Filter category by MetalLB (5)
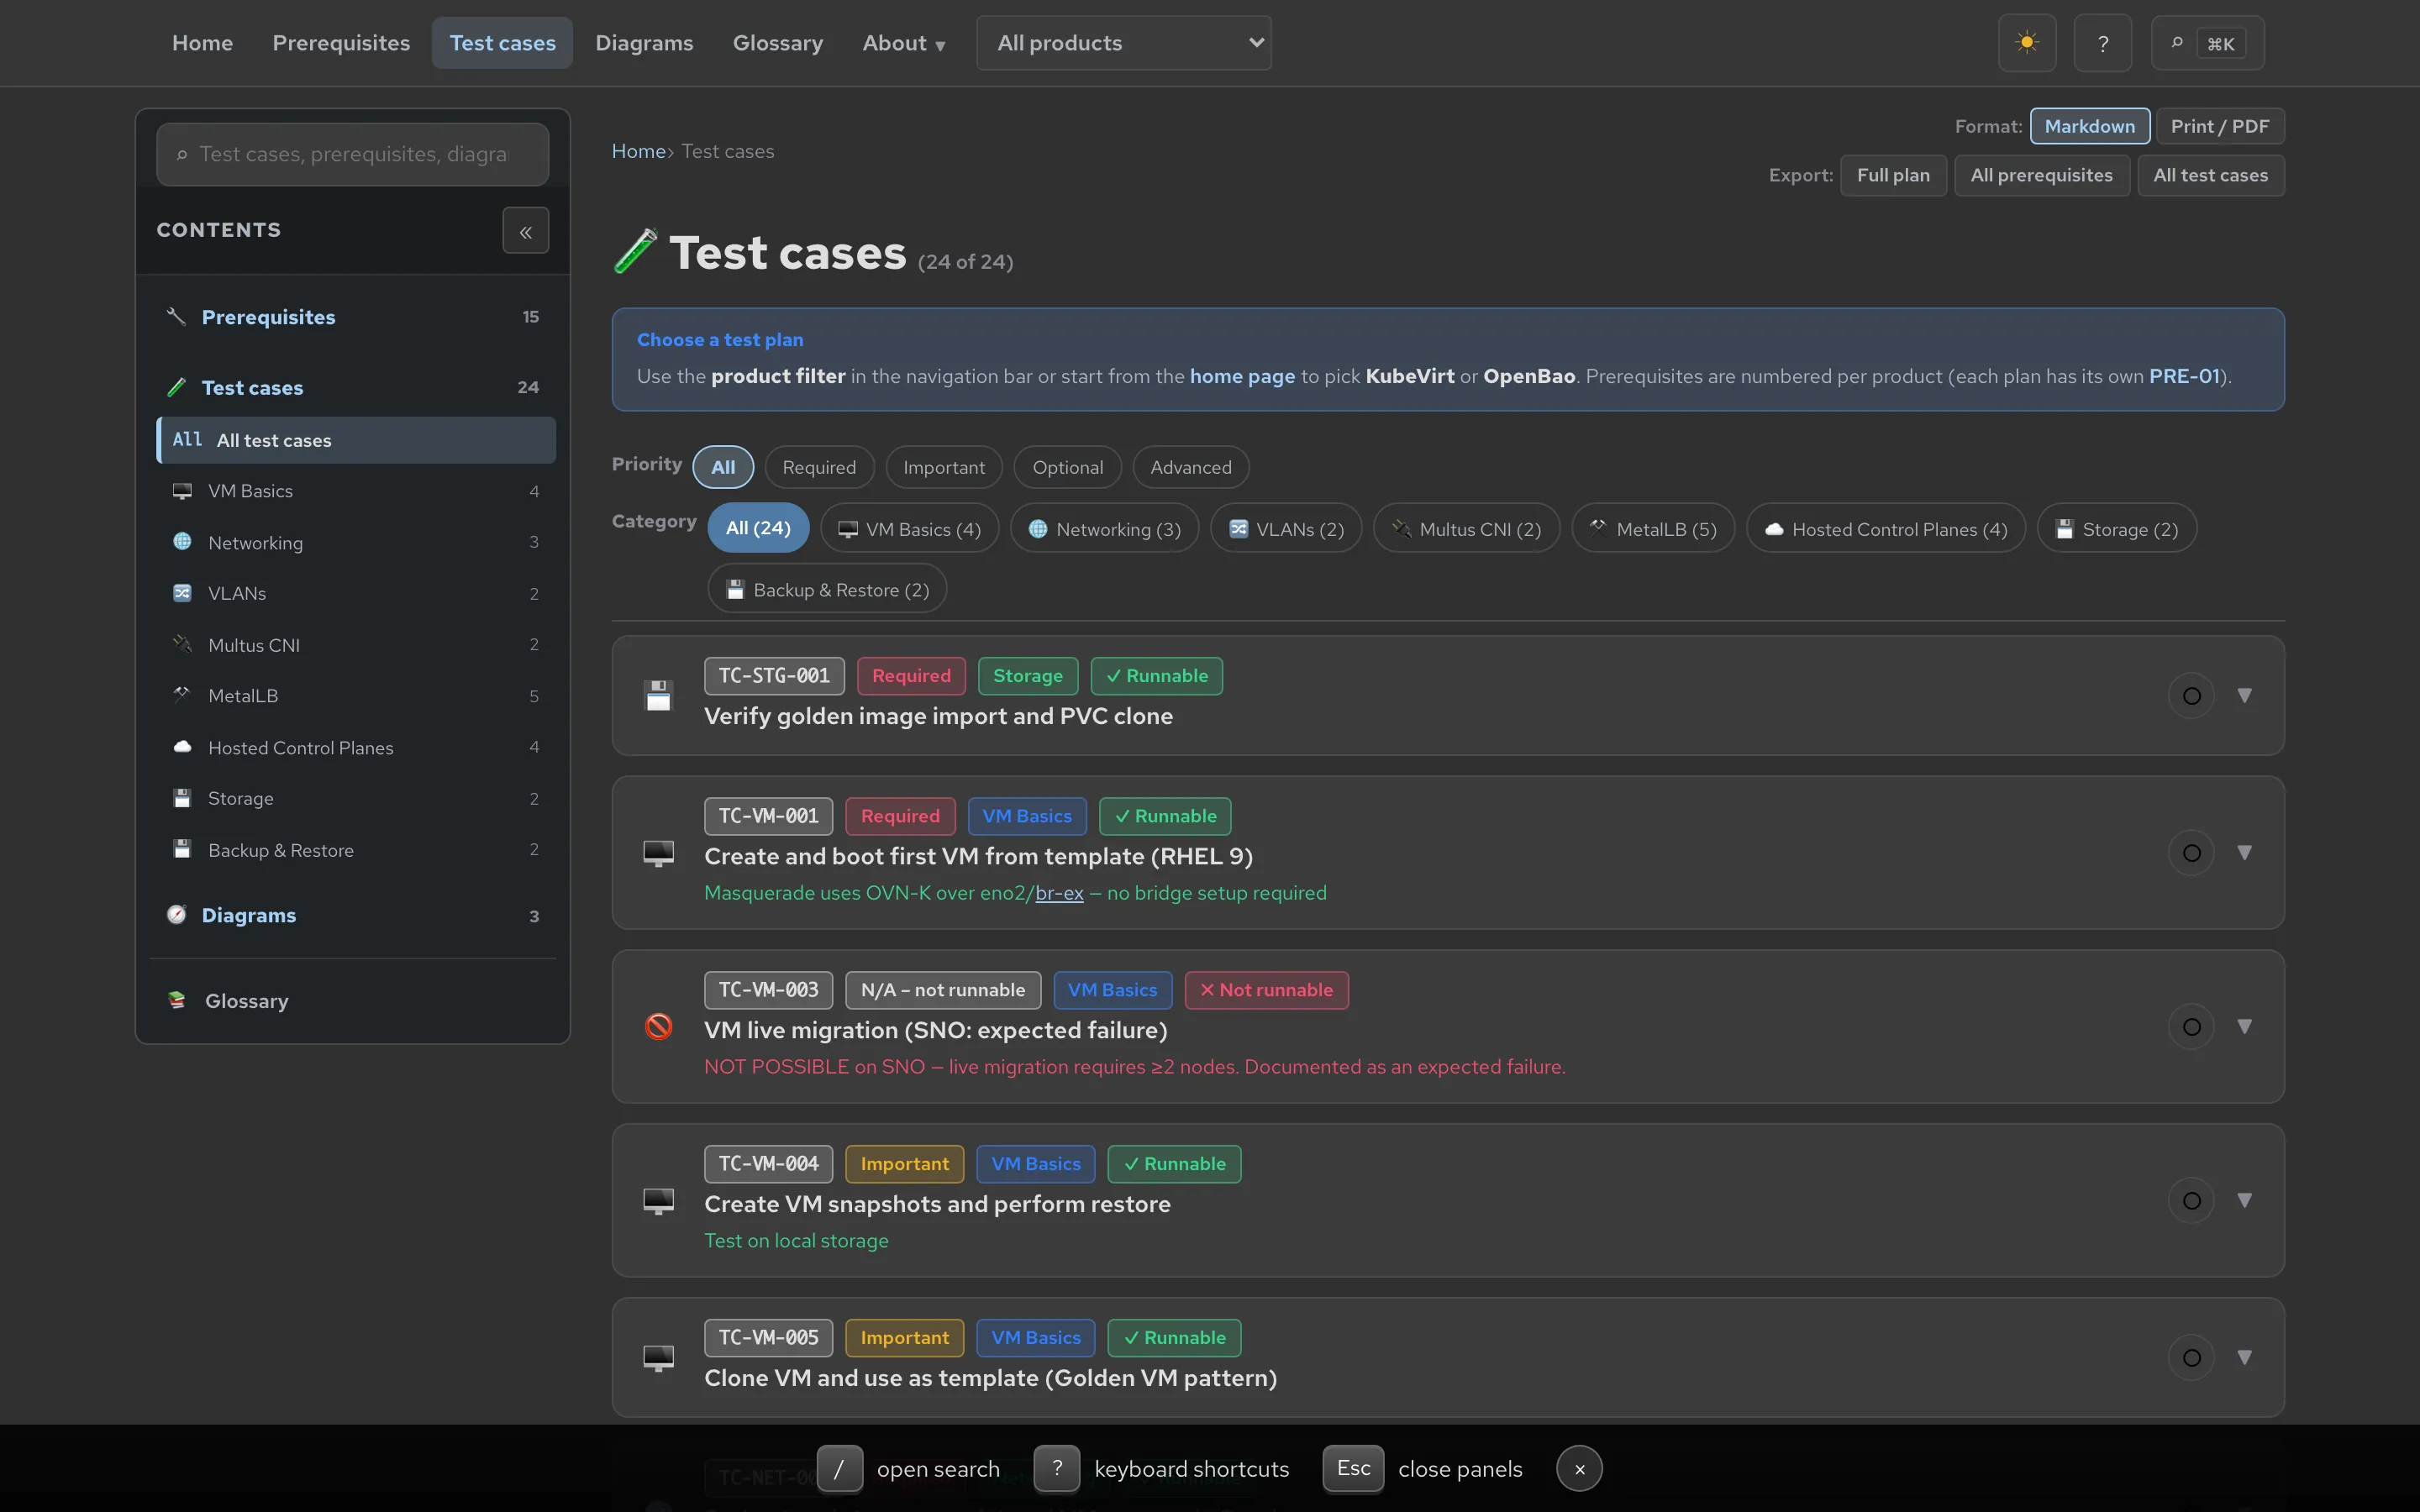 (x=1653, y=529)
